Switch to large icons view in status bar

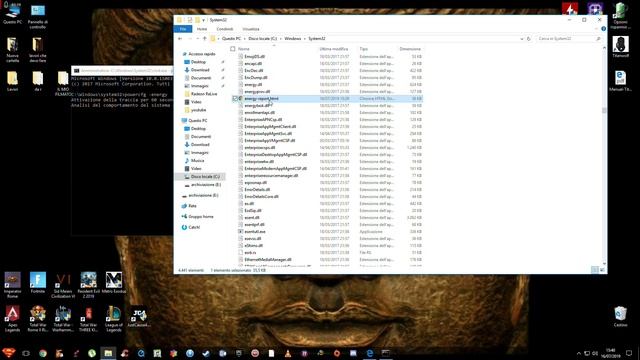(602, 270)
